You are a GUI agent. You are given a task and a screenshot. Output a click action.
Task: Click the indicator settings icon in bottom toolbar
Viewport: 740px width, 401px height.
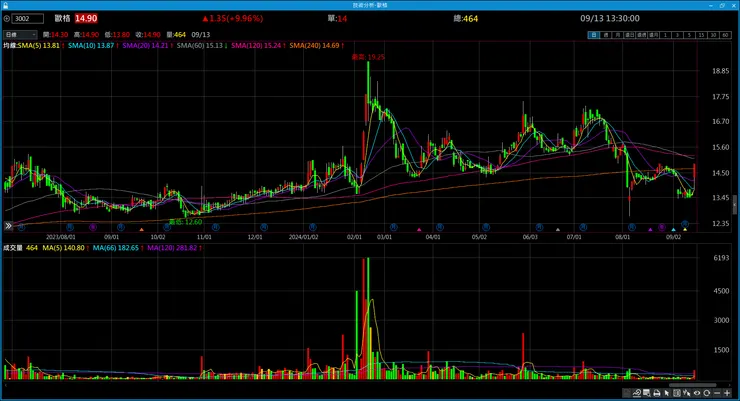tap(637, 393)
